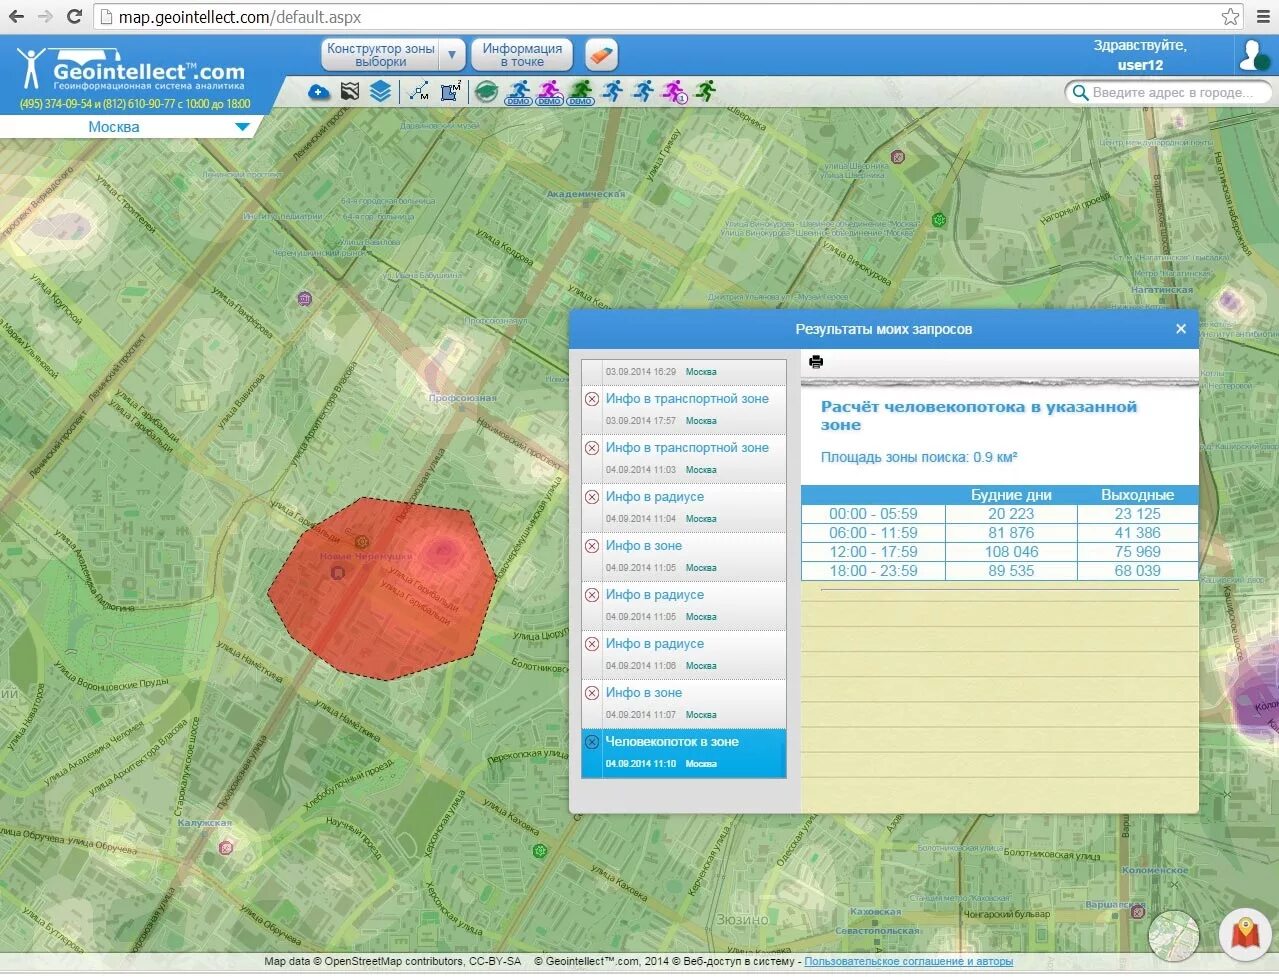Viewport: 1279px width, 977px height.
Task: Click the user profile avatar icon
Action: click(1253, 55)
